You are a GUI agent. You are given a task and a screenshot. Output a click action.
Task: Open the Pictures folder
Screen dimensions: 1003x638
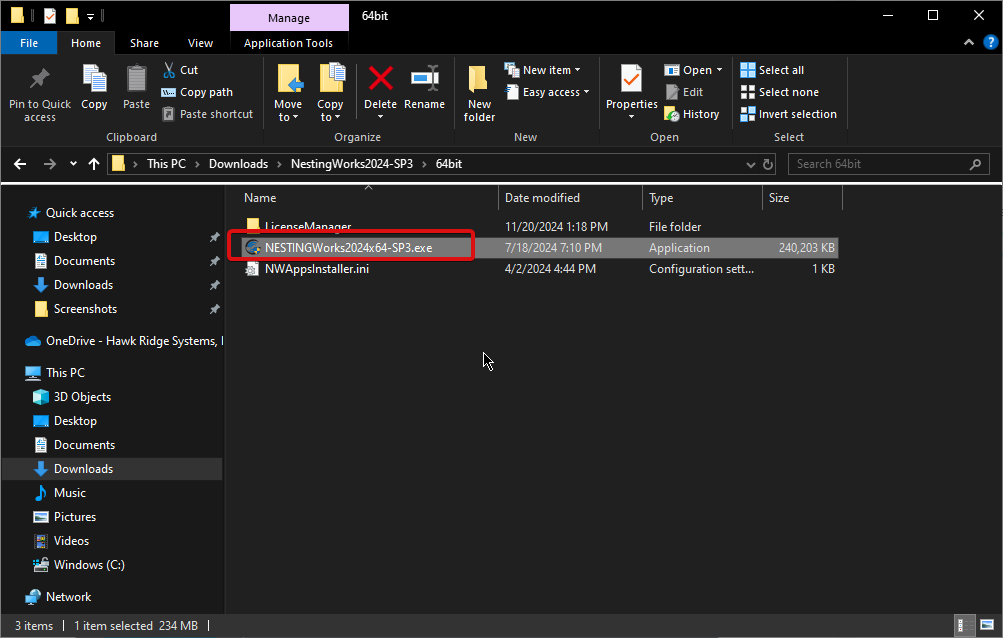click(74, 516)
